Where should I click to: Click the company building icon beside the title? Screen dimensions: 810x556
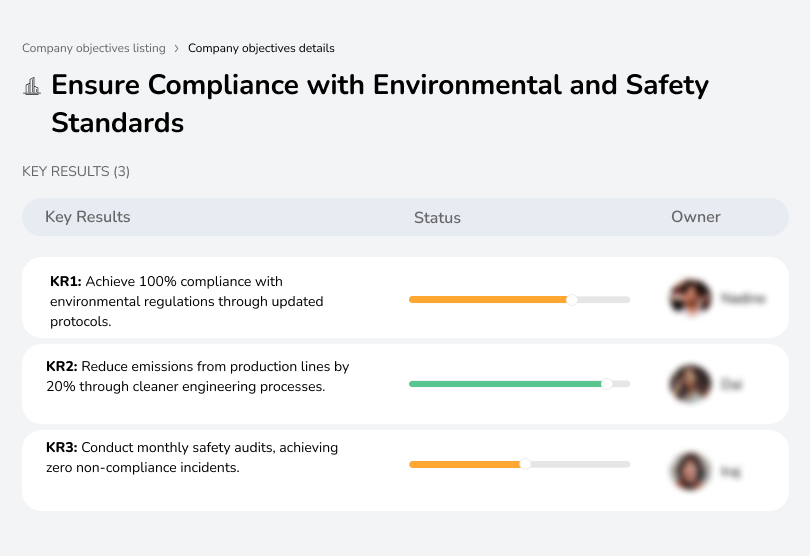32,86
